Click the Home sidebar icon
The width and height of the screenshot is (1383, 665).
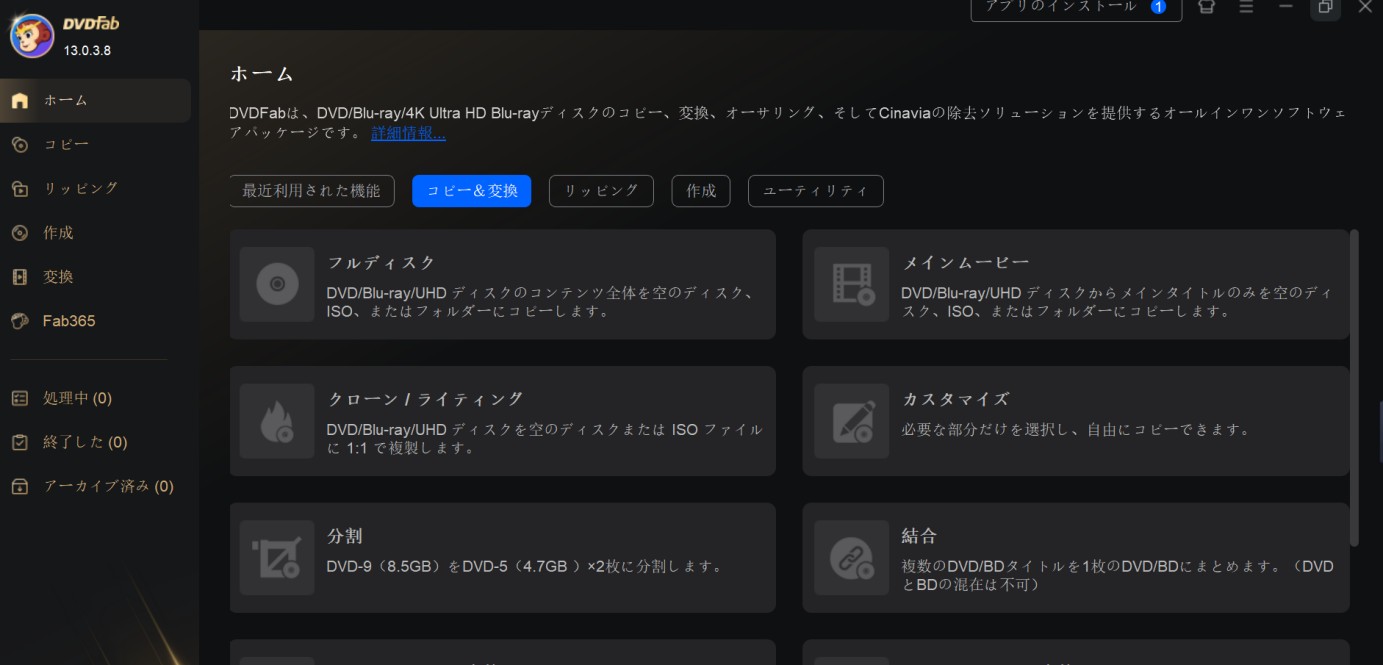pos(20,100)
